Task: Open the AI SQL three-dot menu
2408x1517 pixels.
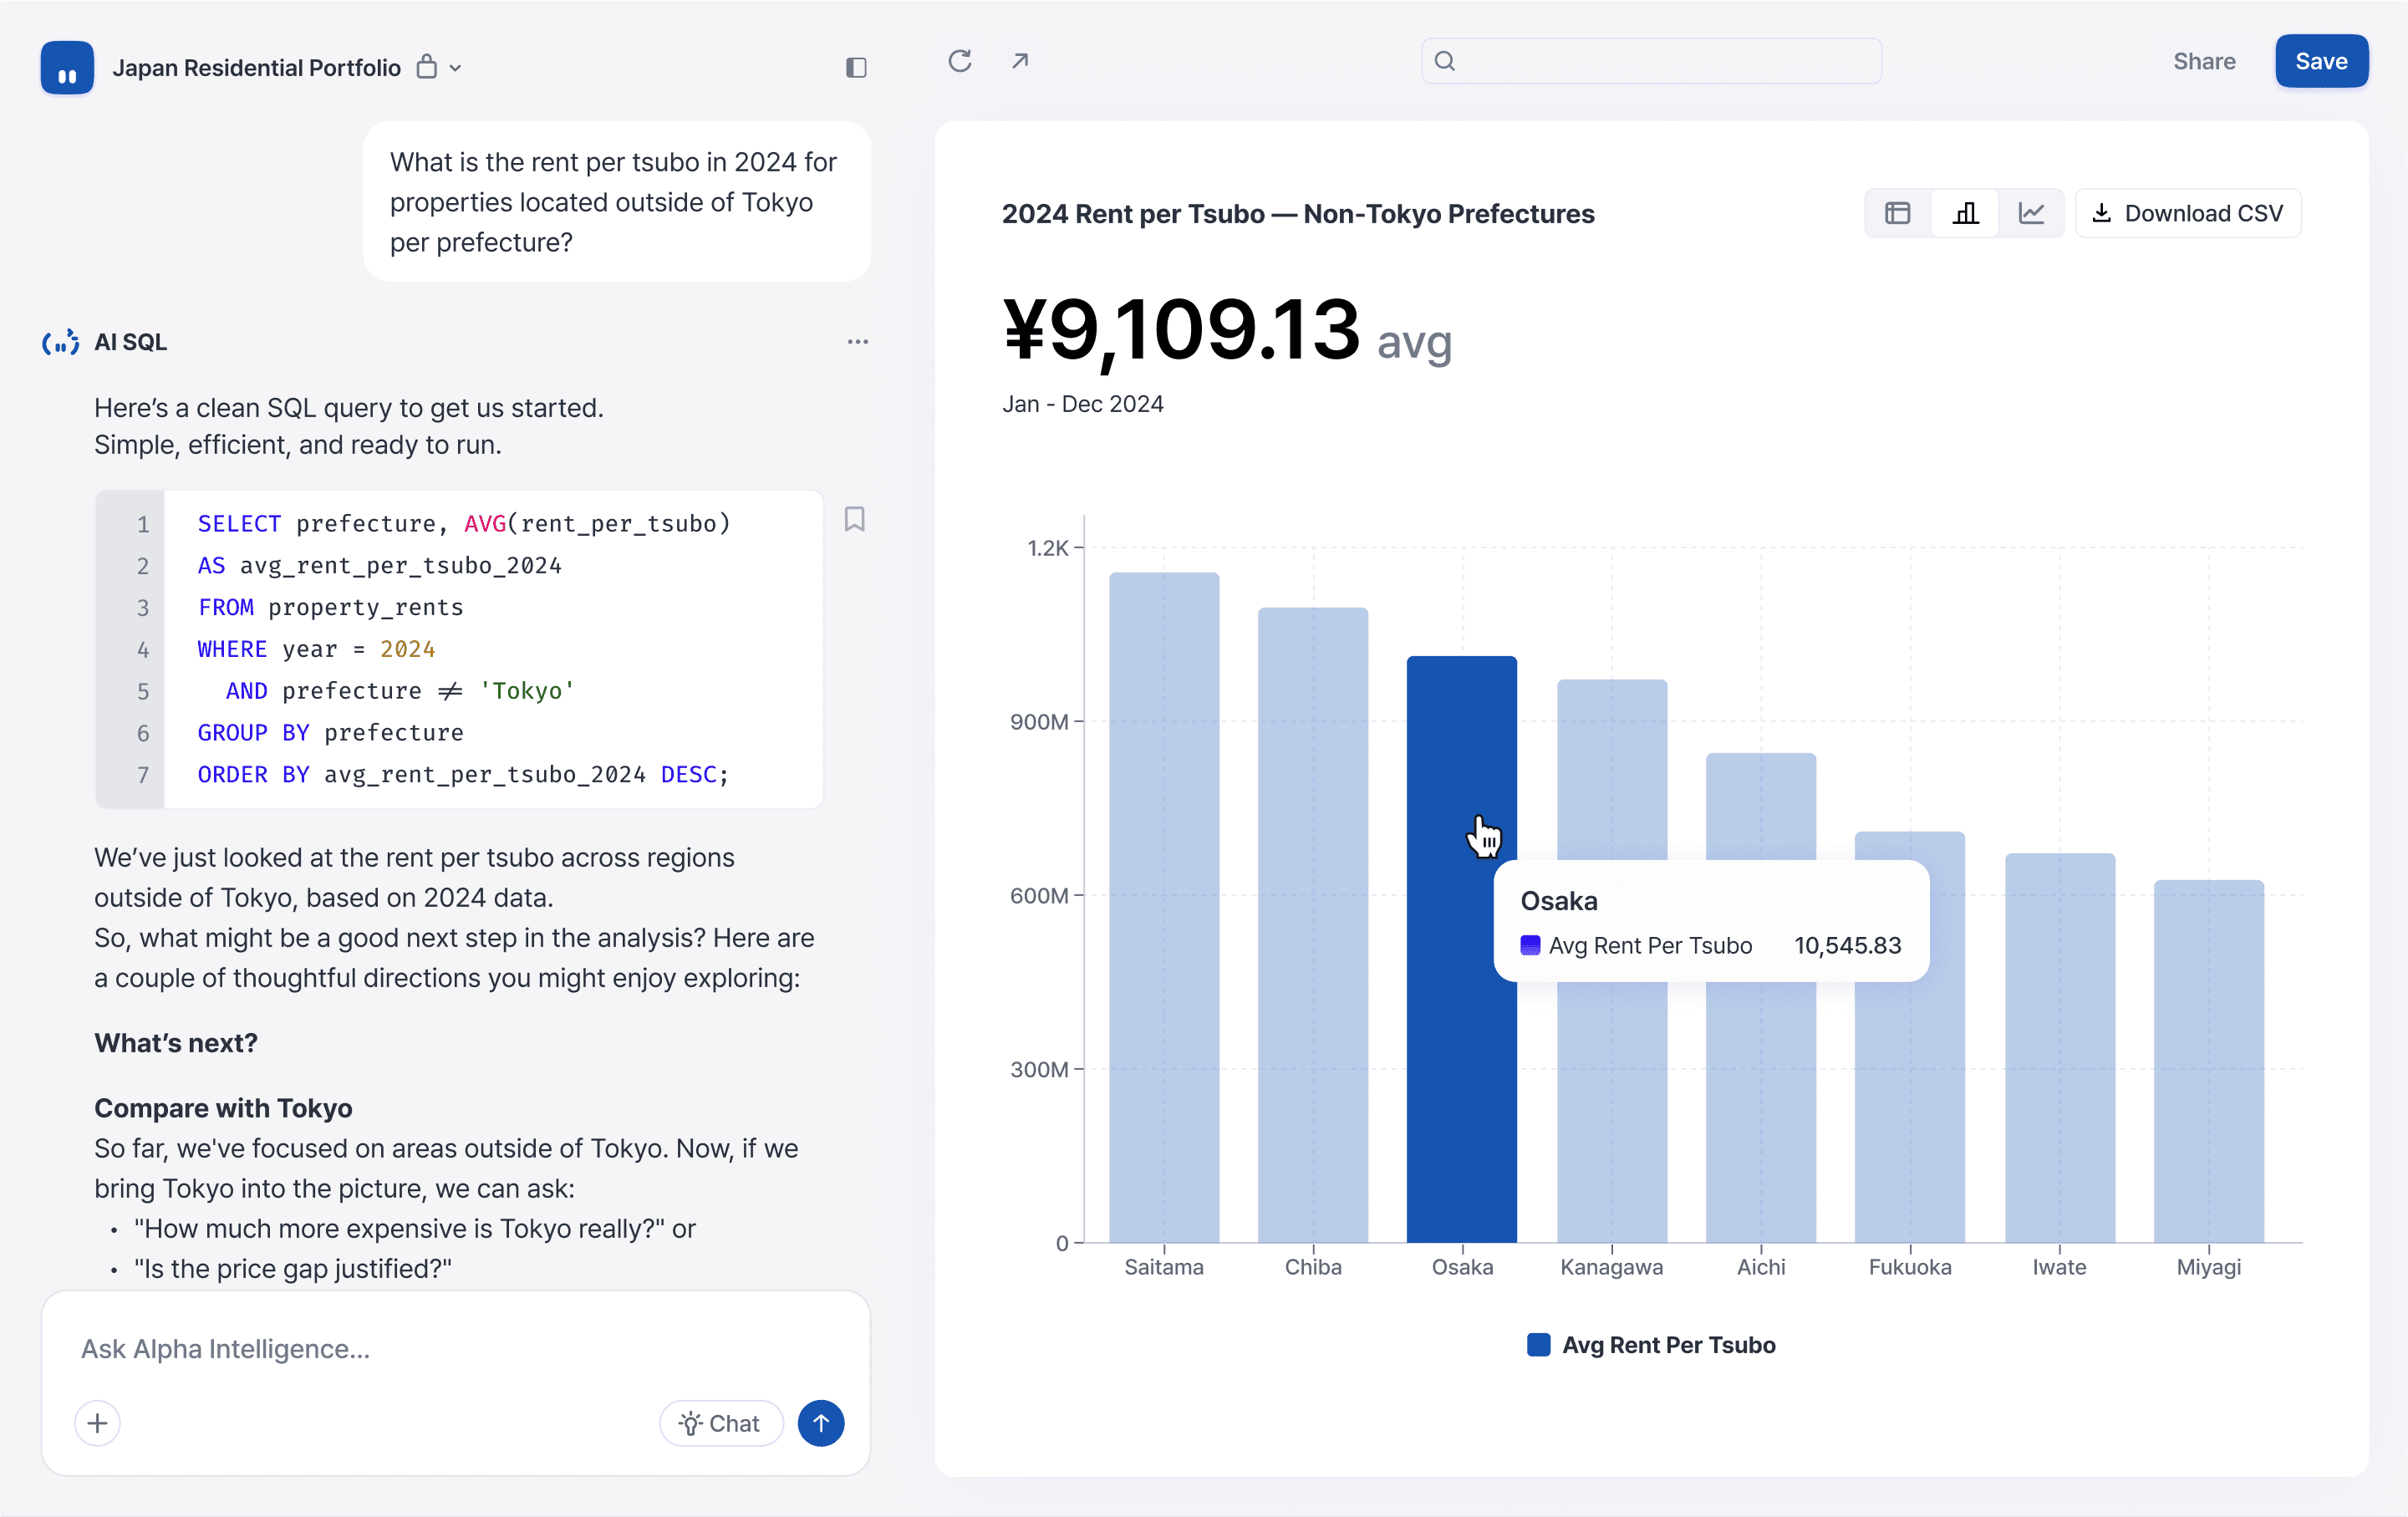Action: tap(857, 342)
